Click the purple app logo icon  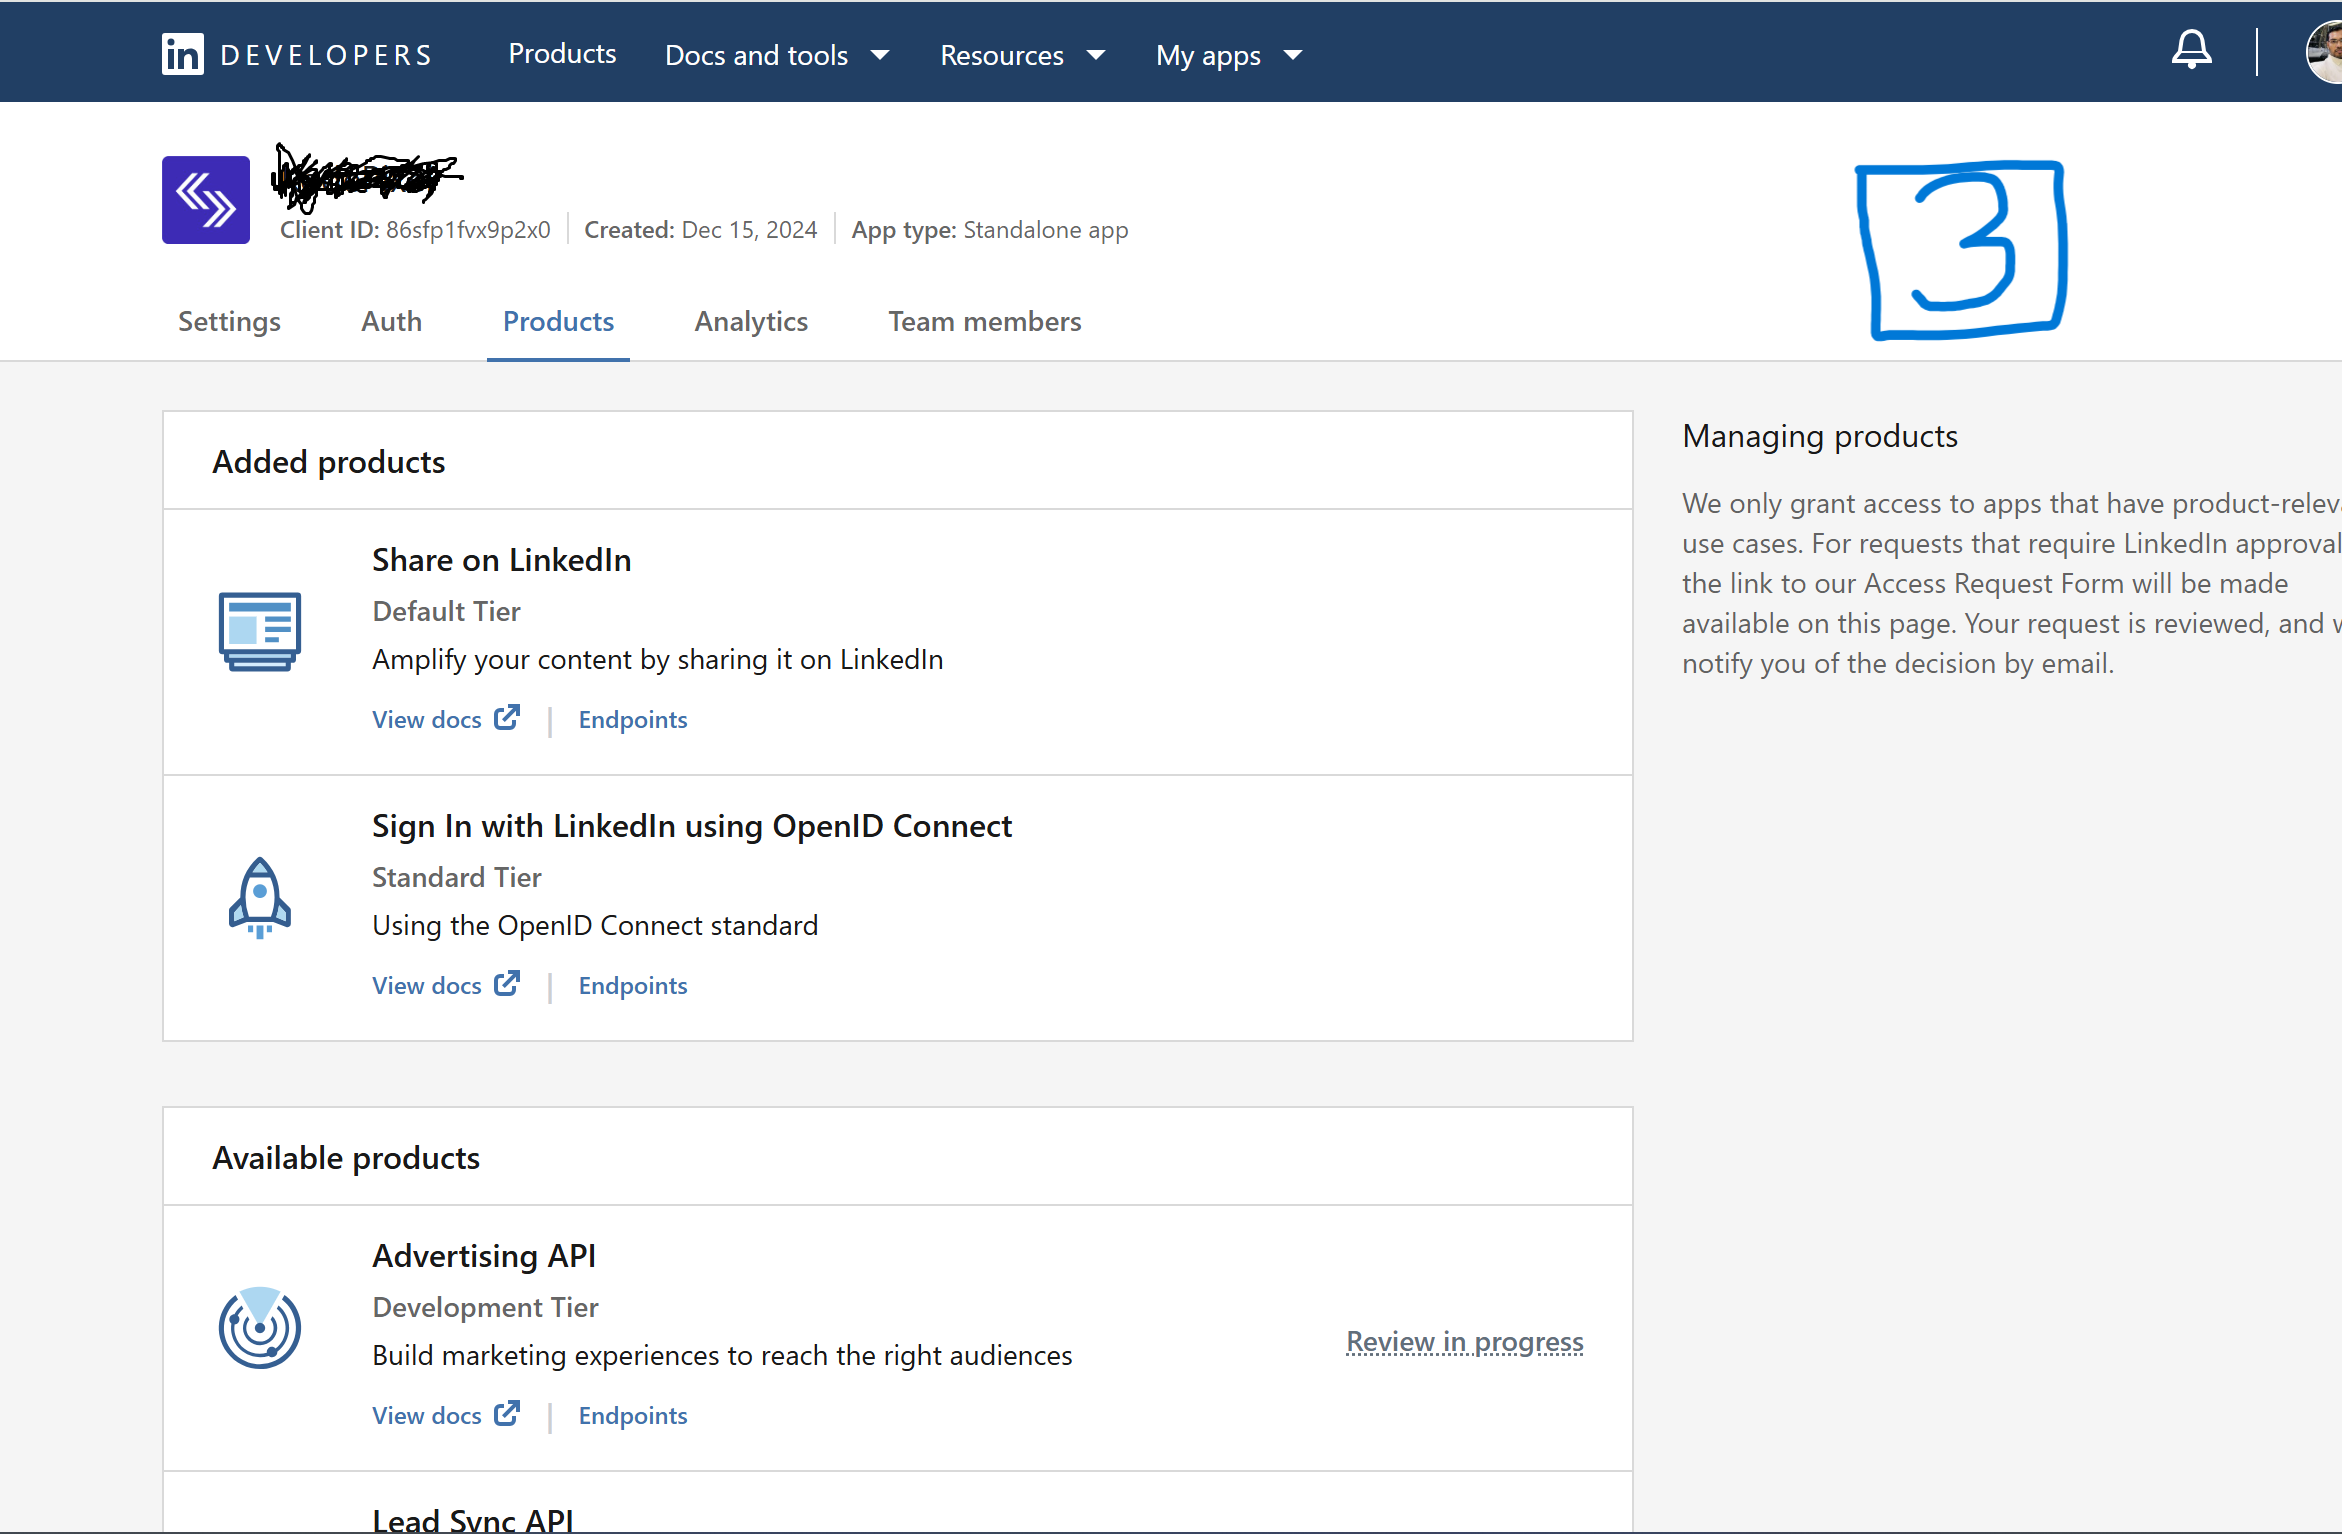click(x=206, y=200)
